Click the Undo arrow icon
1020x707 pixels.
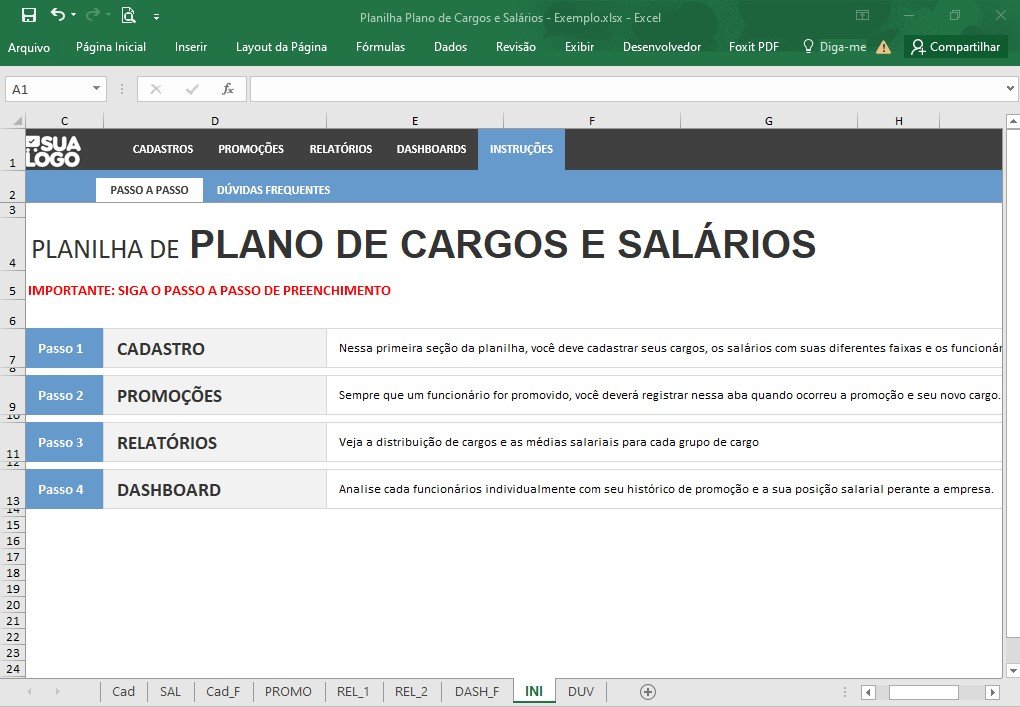point(58,14)
